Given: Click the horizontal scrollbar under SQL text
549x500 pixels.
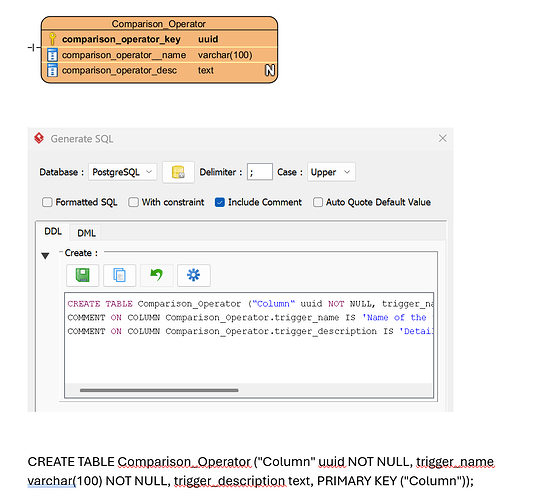Looking at the screenshot, I should [x=159, y=390].
